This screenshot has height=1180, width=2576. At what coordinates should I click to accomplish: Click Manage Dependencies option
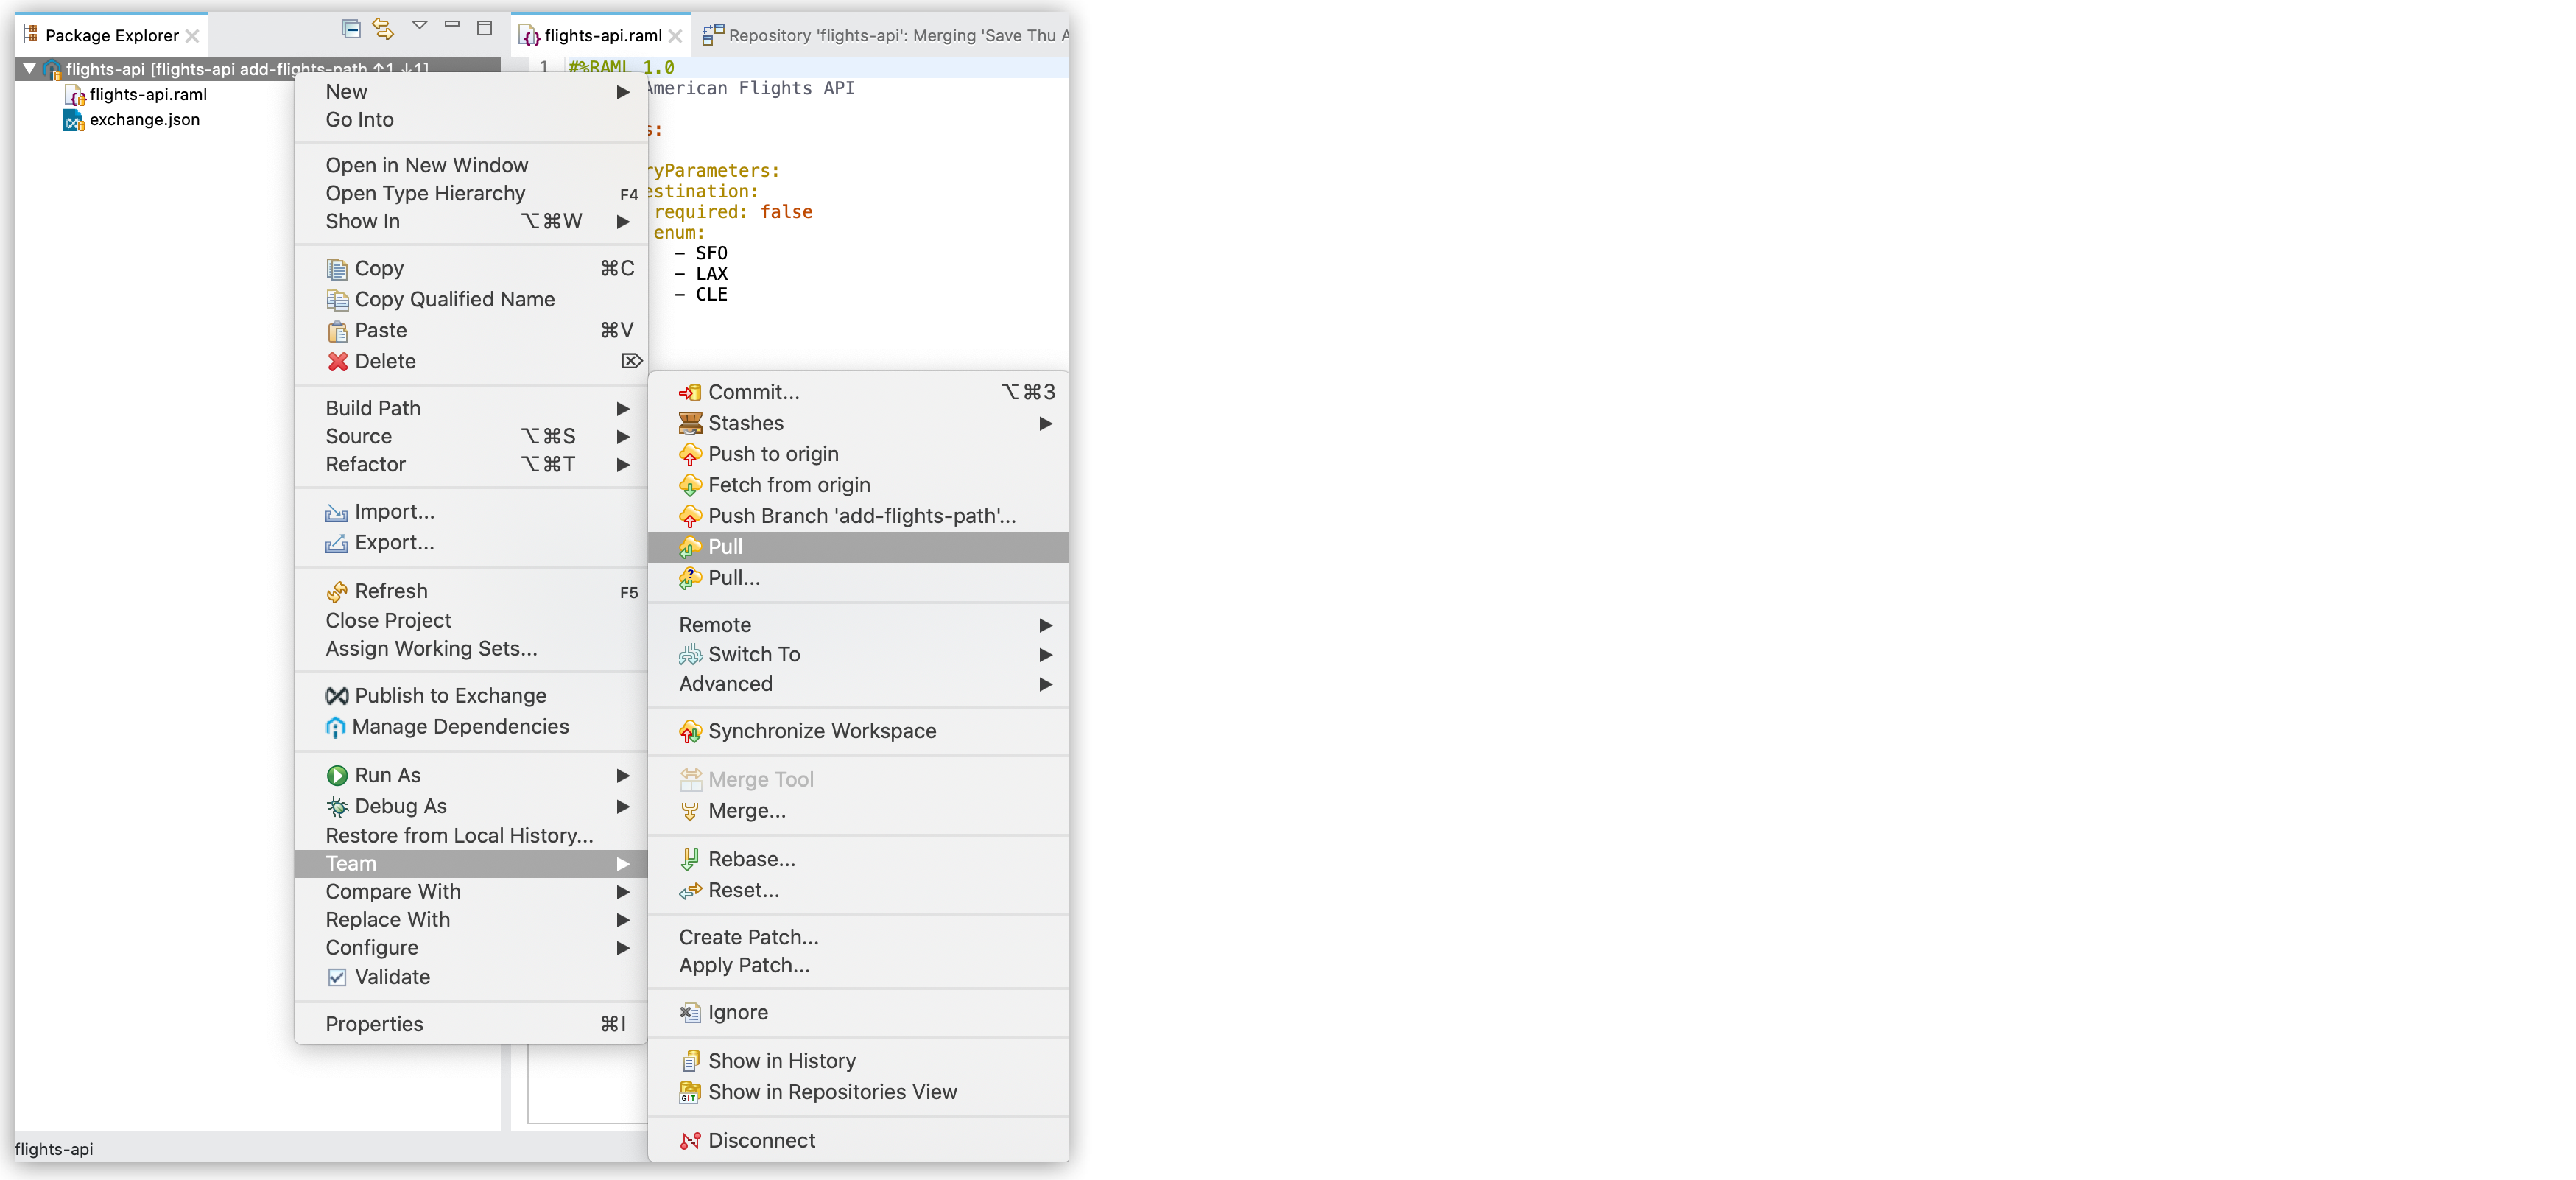coord(460,725)
